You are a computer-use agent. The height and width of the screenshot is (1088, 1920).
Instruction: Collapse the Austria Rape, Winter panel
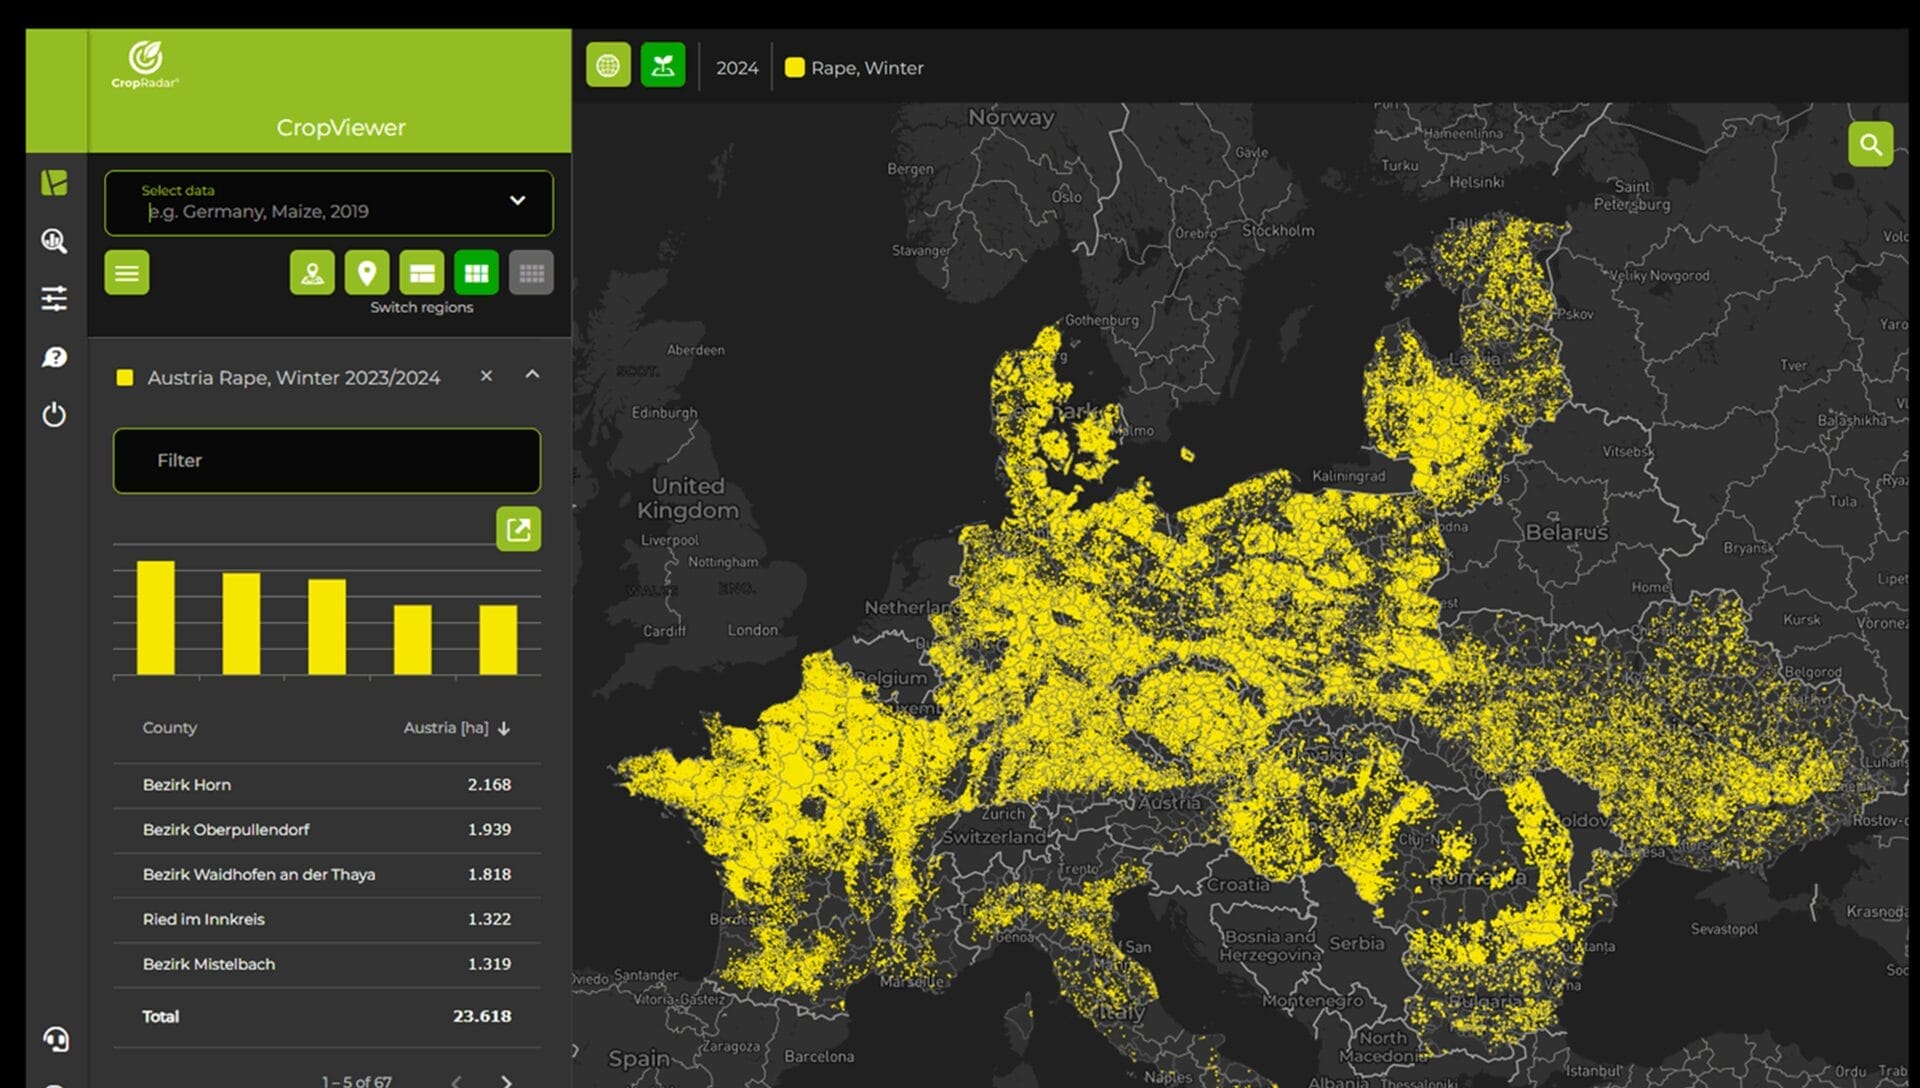[532, 375]
